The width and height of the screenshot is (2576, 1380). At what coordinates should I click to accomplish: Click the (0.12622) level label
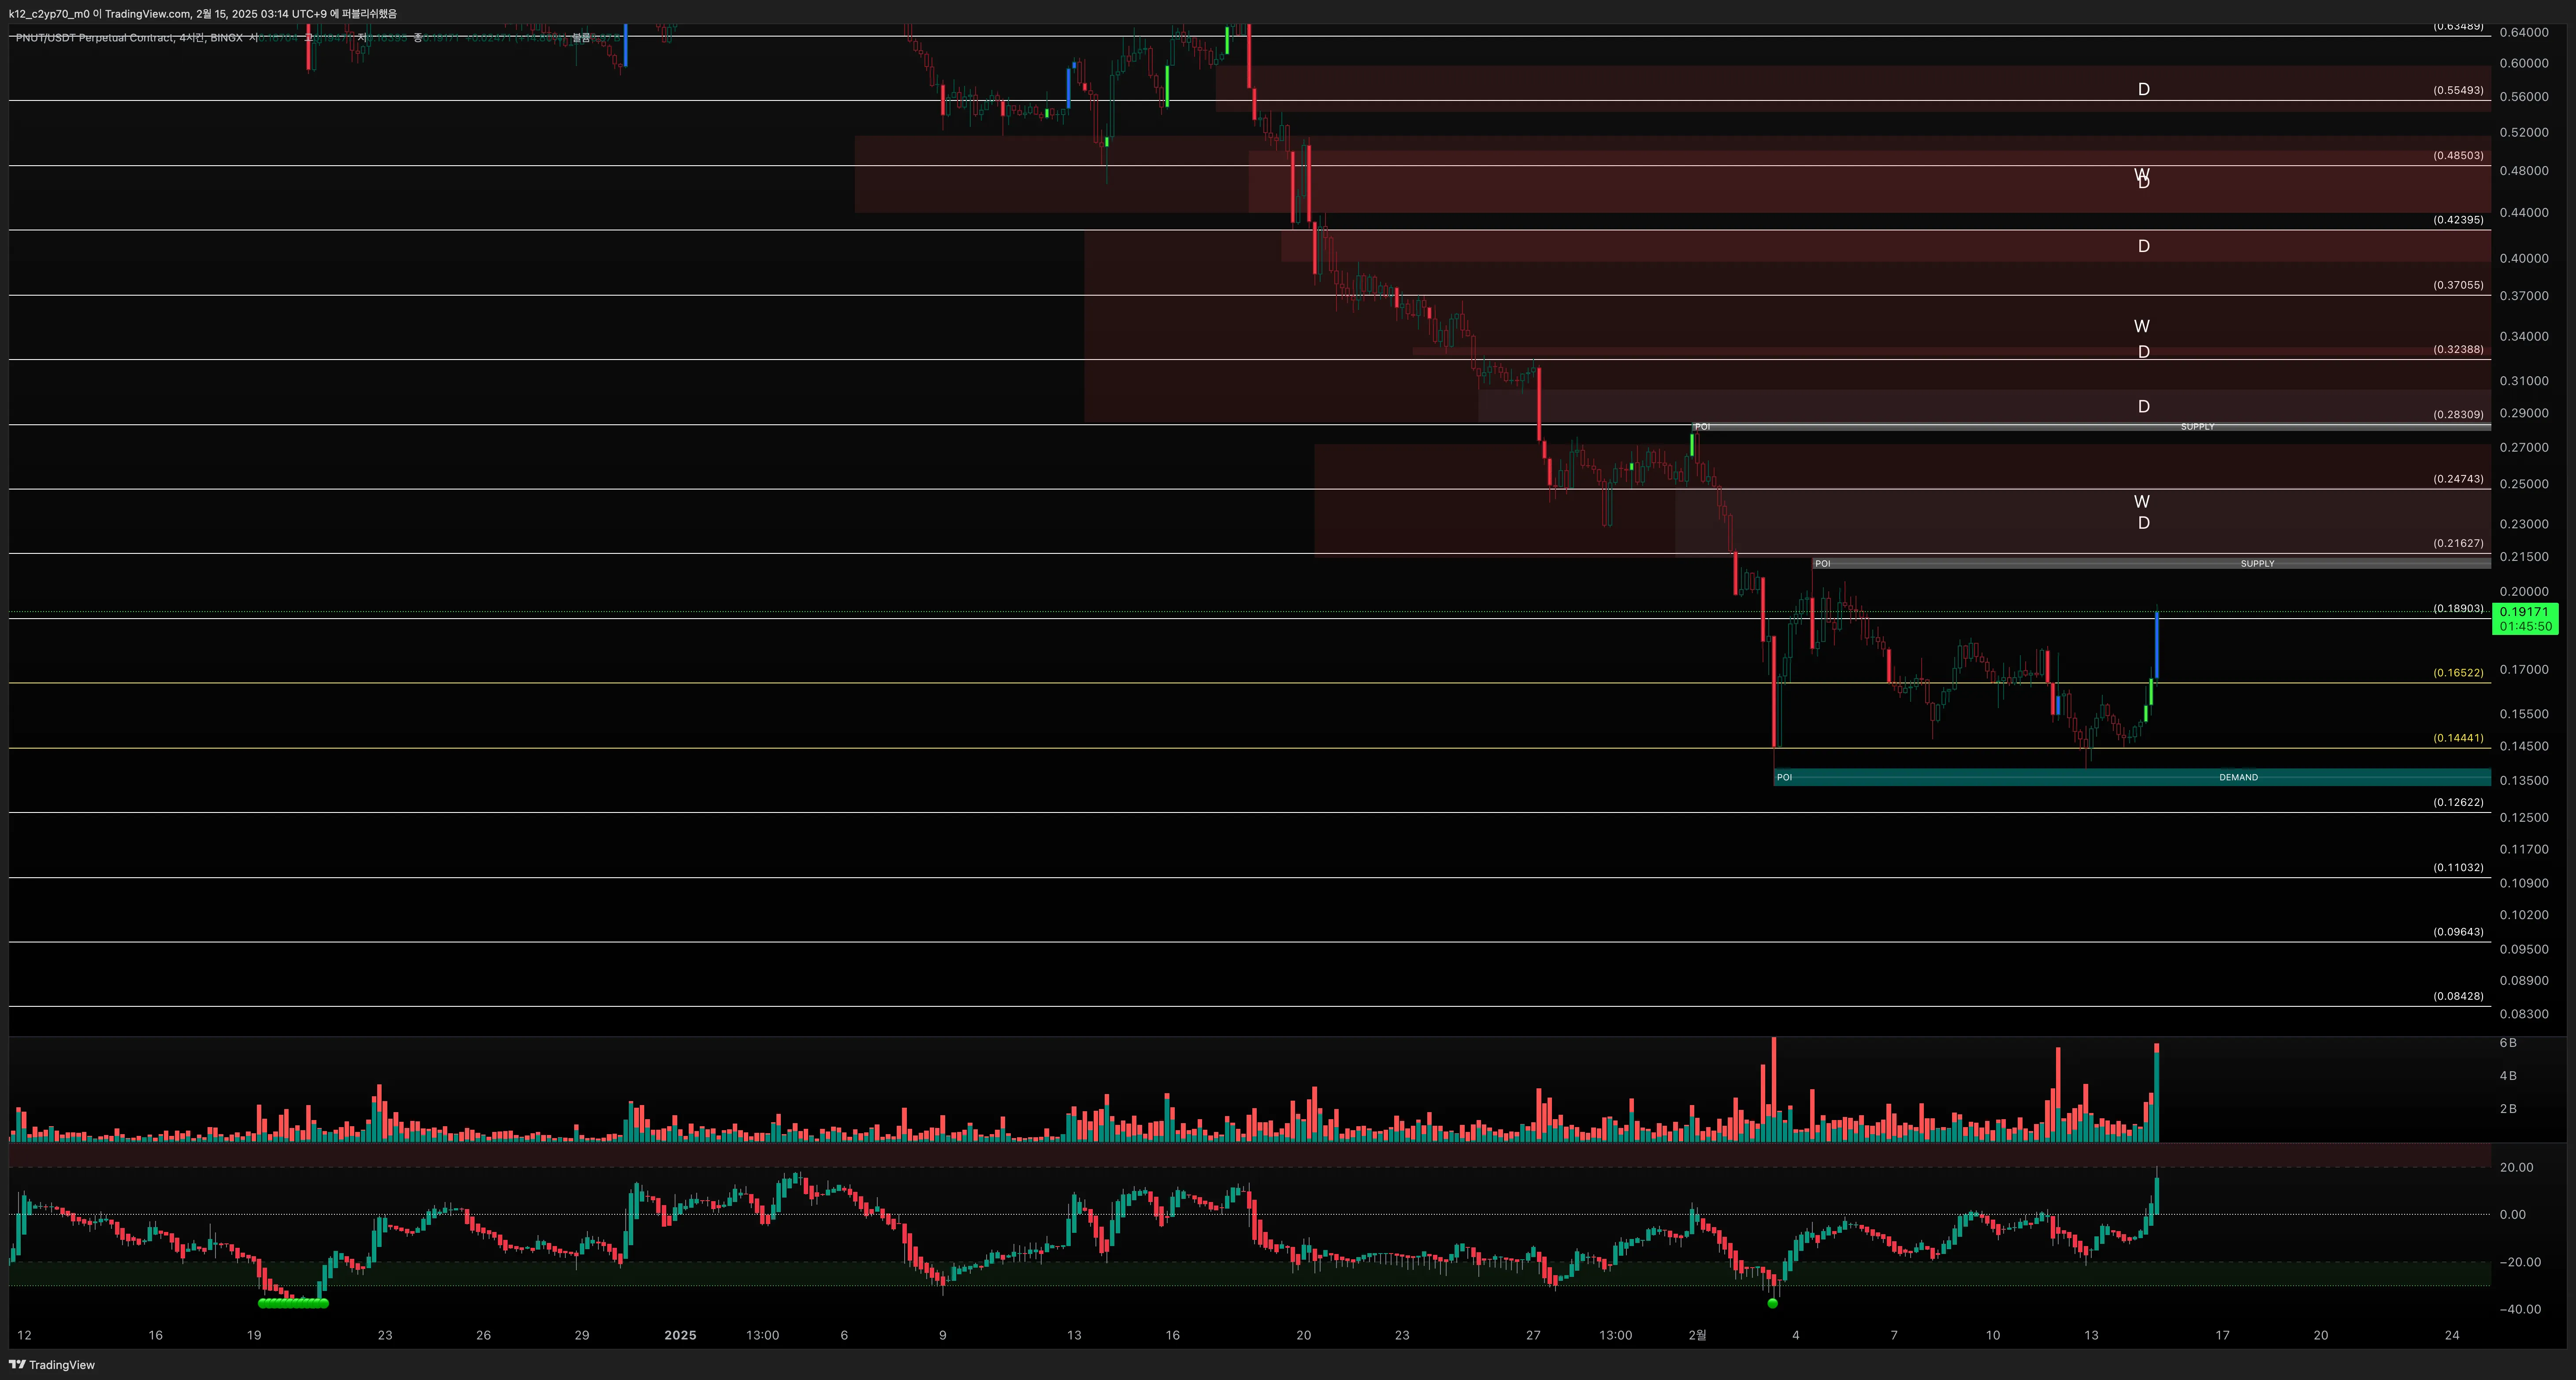[2458, 803]
